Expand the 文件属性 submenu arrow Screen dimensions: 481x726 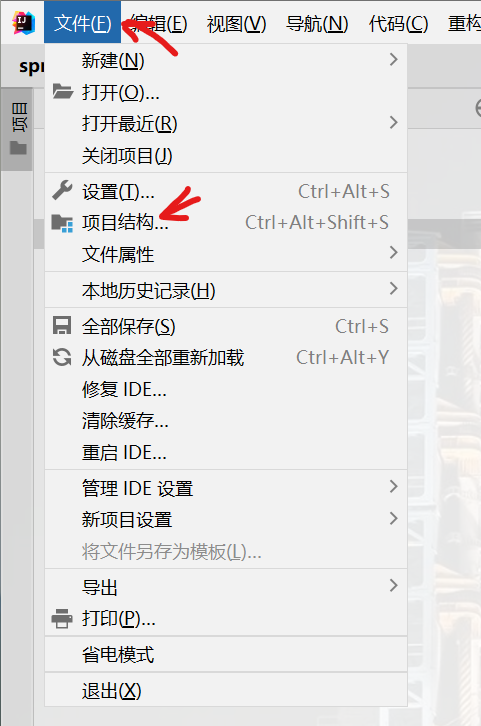[x=394, y=252]
